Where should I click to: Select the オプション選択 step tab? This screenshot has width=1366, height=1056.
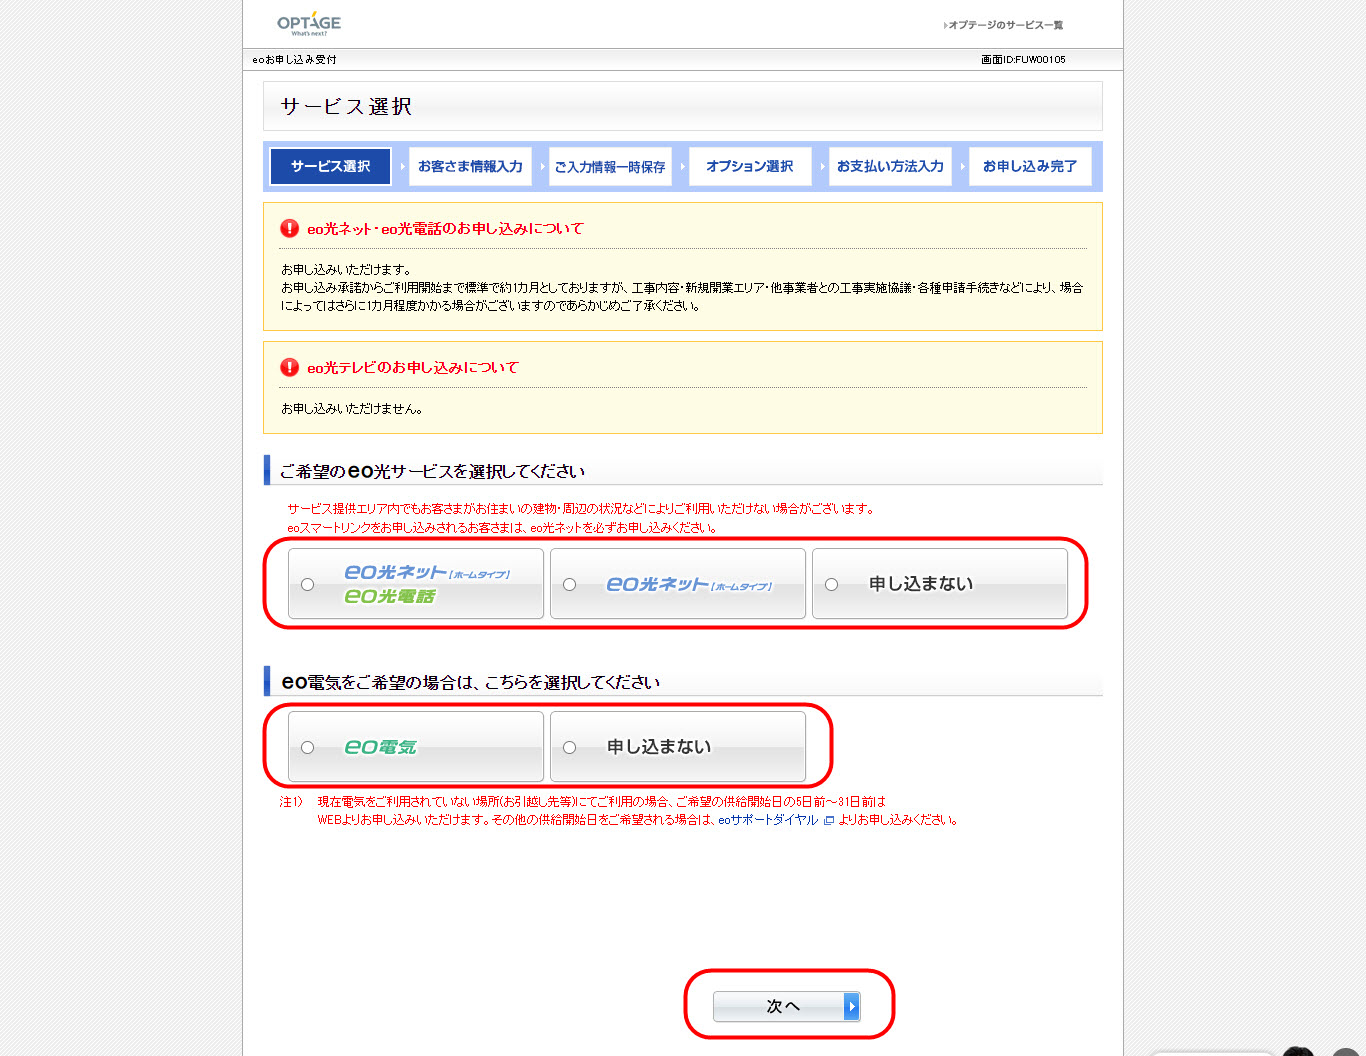[x=750, y=166]
